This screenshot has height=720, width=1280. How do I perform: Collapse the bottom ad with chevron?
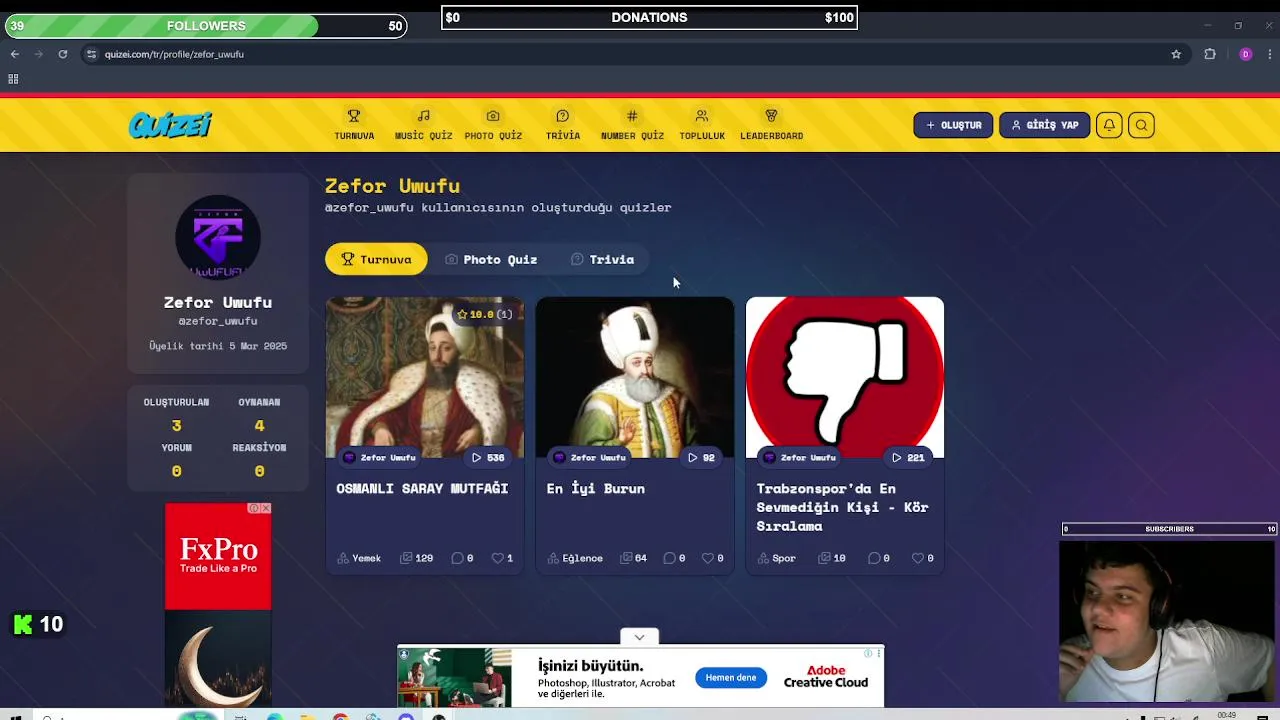point(639,637)
